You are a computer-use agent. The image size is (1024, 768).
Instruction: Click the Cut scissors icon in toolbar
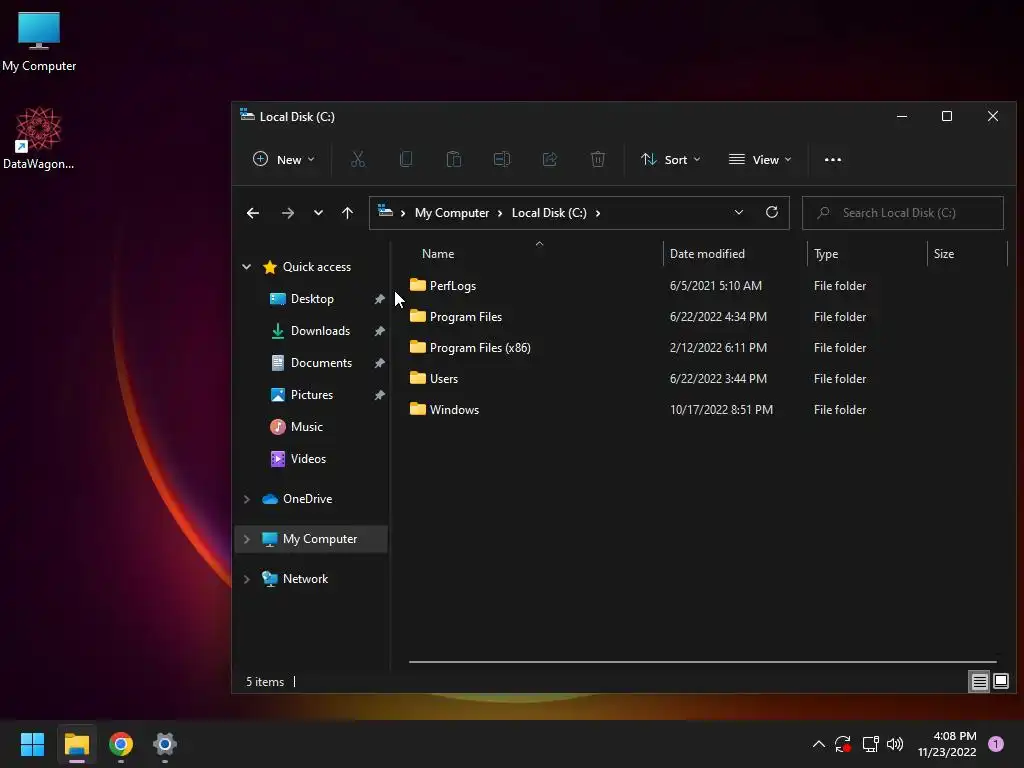click(358, 159)
